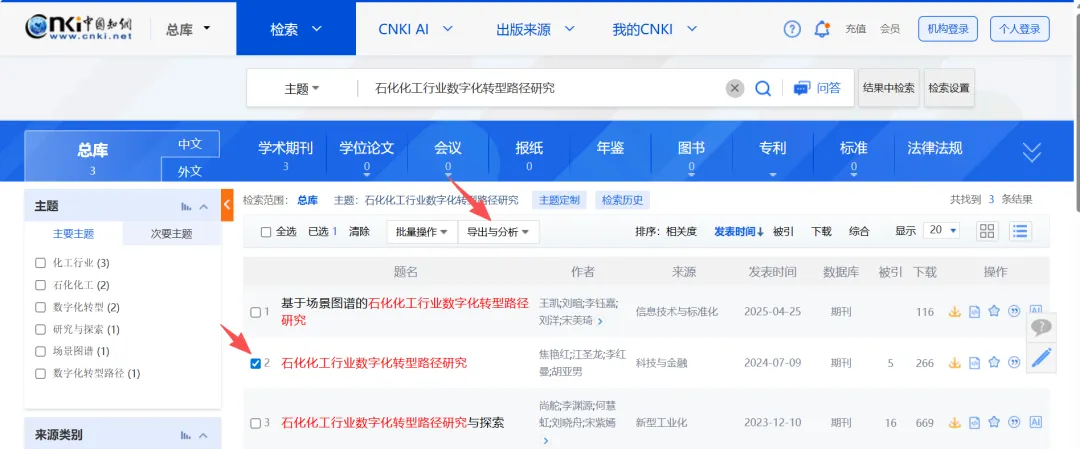Open the CNKI AI menu
The height and width of the screenshot is (449, 1080).
pos(415,29)
